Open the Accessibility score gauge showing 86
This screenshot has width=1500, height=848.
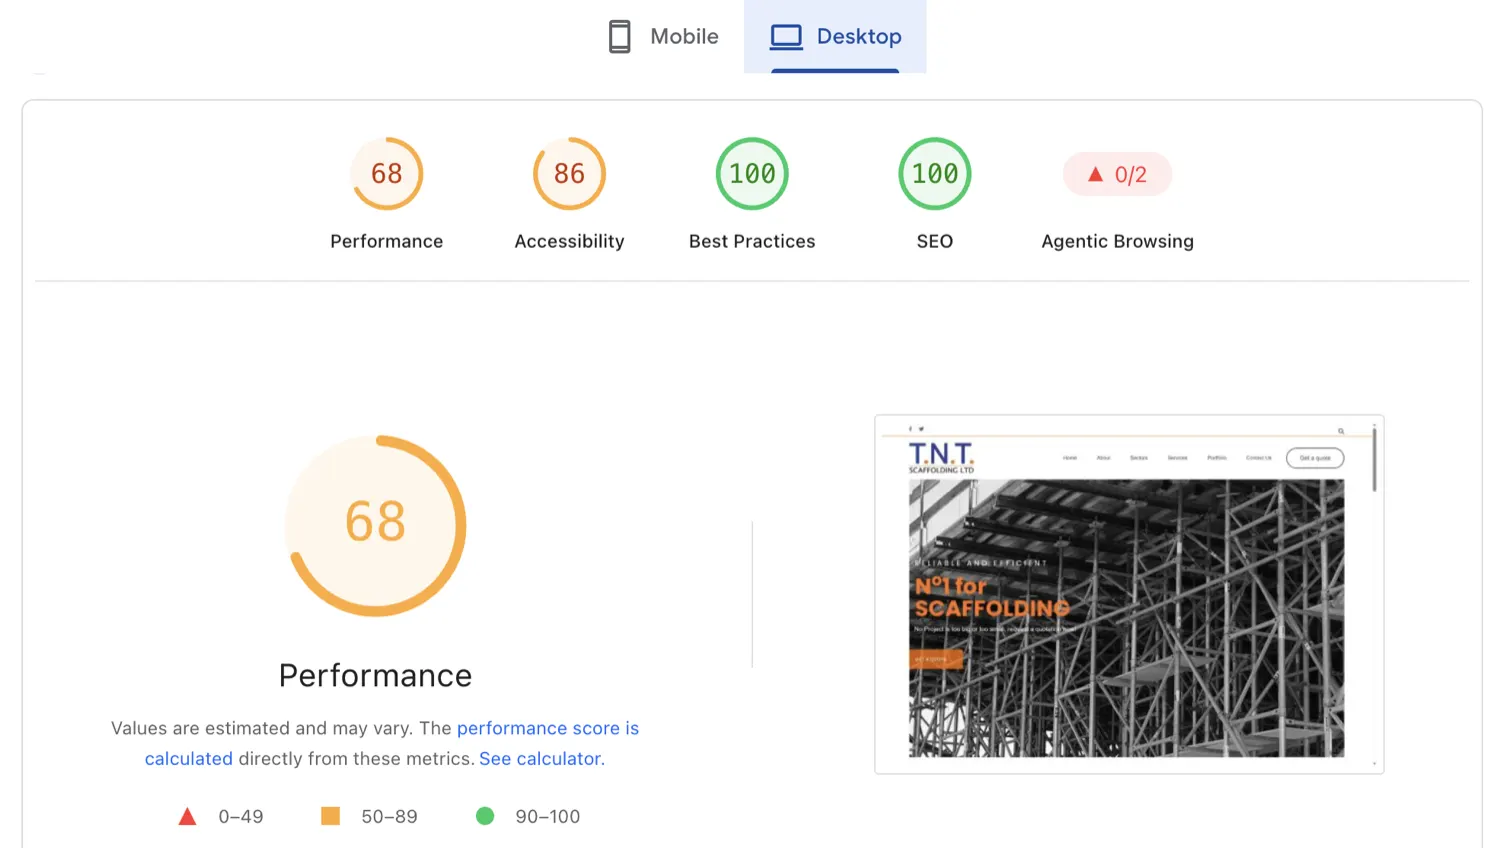(570, 174)
